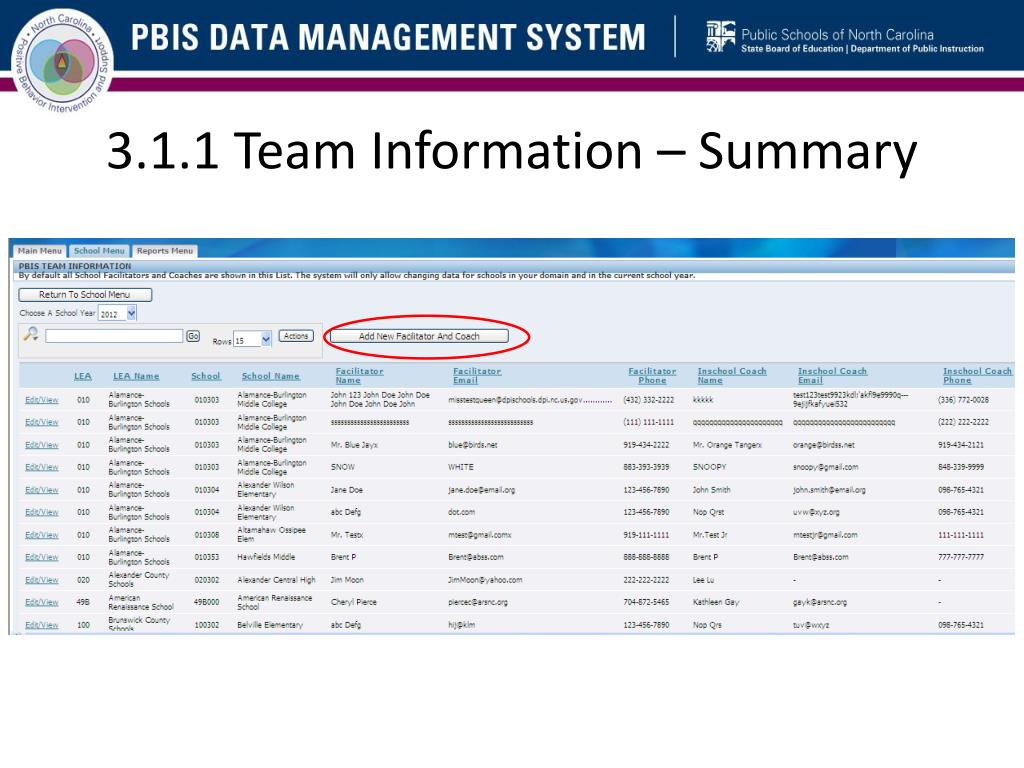Select the phone number 919-434-2222
The width and height of the screenshot is (1024, 768).
pyautogui.click(x=646, y=445)
